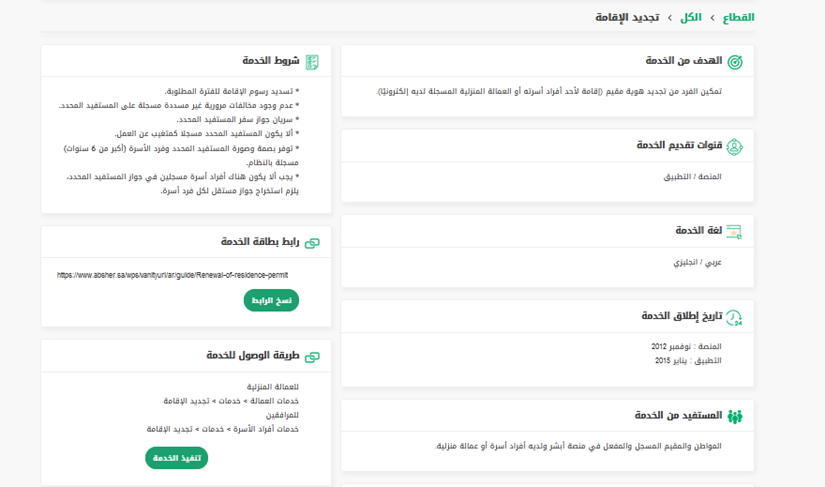Click the language icon beside لغة الخدمة
Image resolution: width=825 pixels, height=487 pixels.
point(735,231)
